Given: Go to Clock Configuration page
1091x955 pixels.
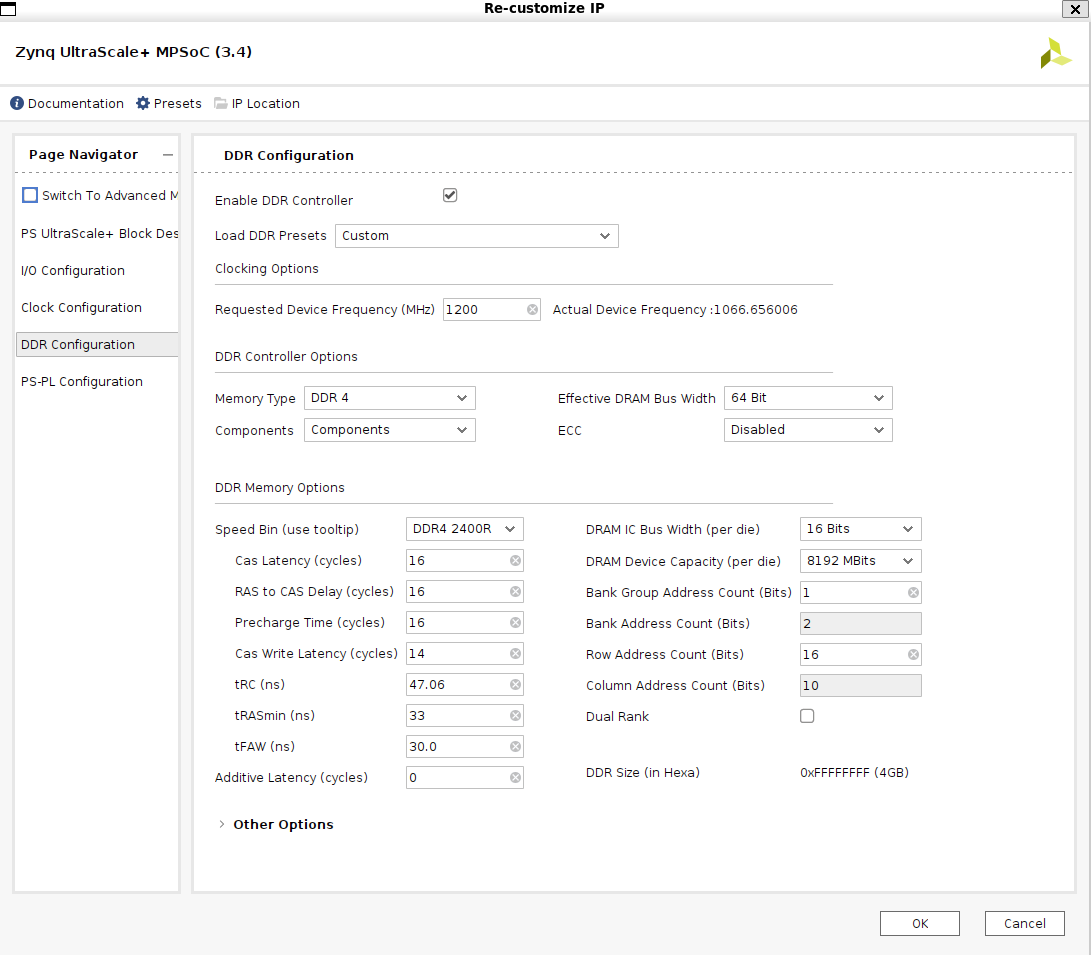Looking at the screenshot, I should point(81,307).
